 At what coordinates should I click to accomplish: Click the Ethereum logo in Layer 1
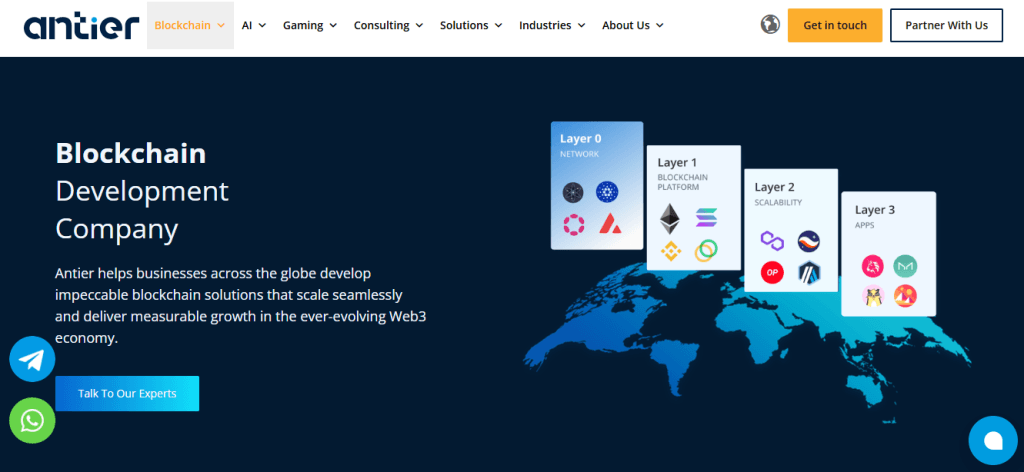pos(669,217)
